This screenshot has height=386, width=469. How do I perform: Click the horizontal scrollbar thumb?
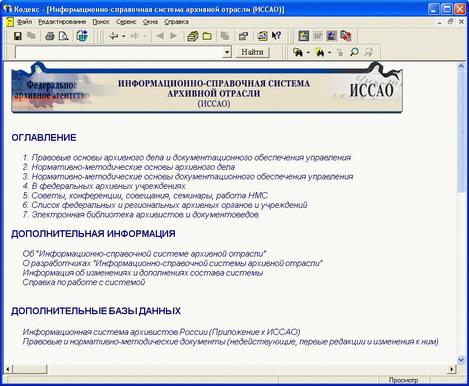tap(30, 369)
